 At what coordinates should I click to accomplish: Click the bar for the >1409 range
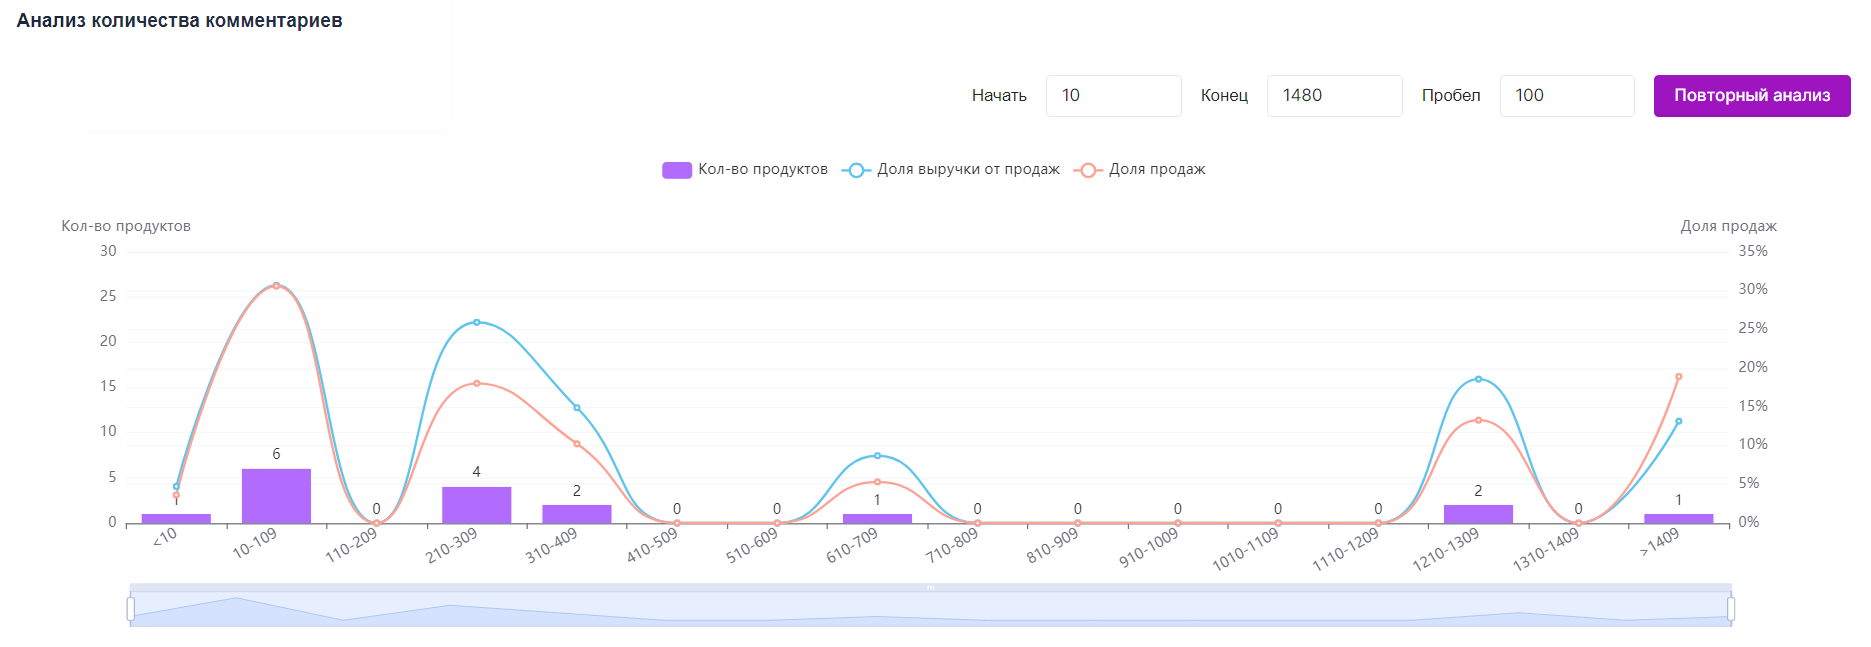1678,518
